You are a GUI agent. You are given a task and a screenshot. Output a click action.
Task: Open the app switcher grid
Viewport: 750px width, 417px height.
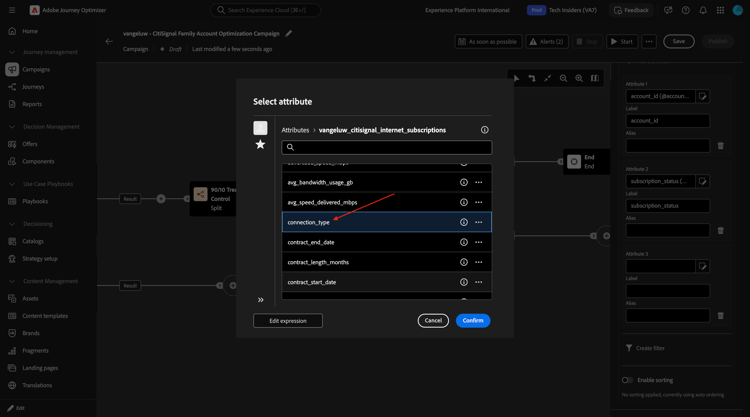[720, 10]
